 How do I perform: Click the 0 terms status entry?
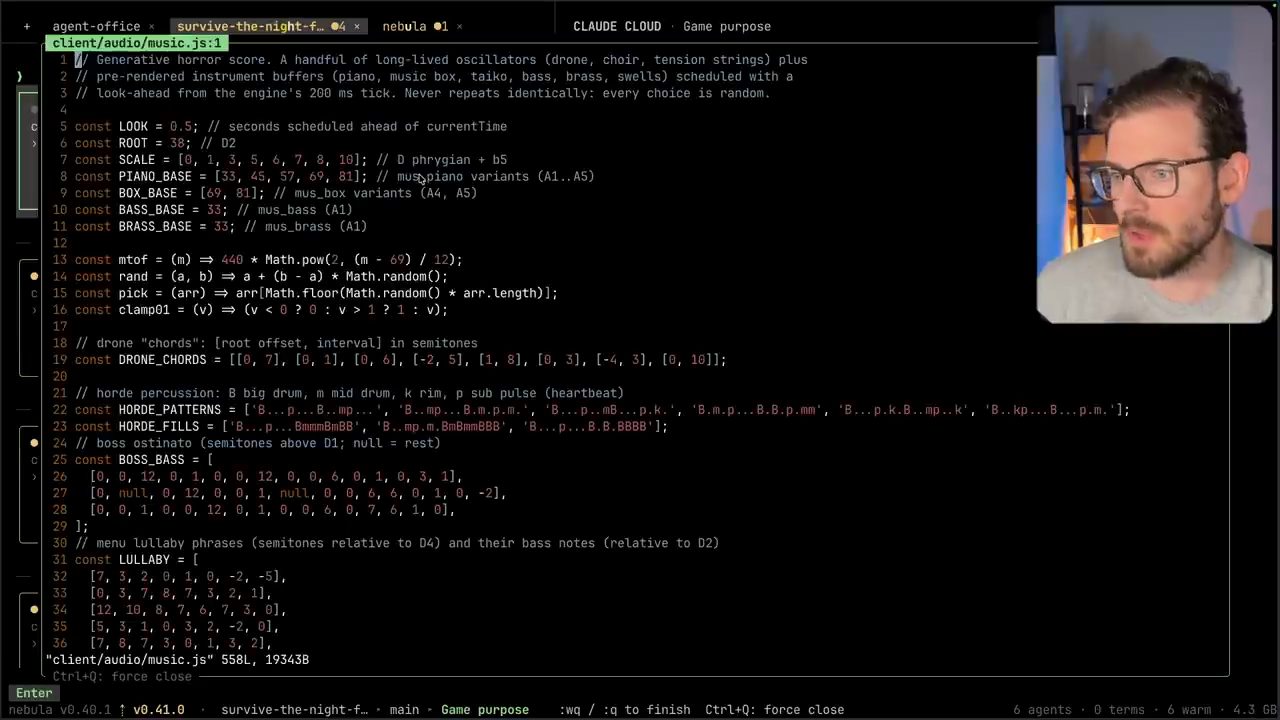1122,710
